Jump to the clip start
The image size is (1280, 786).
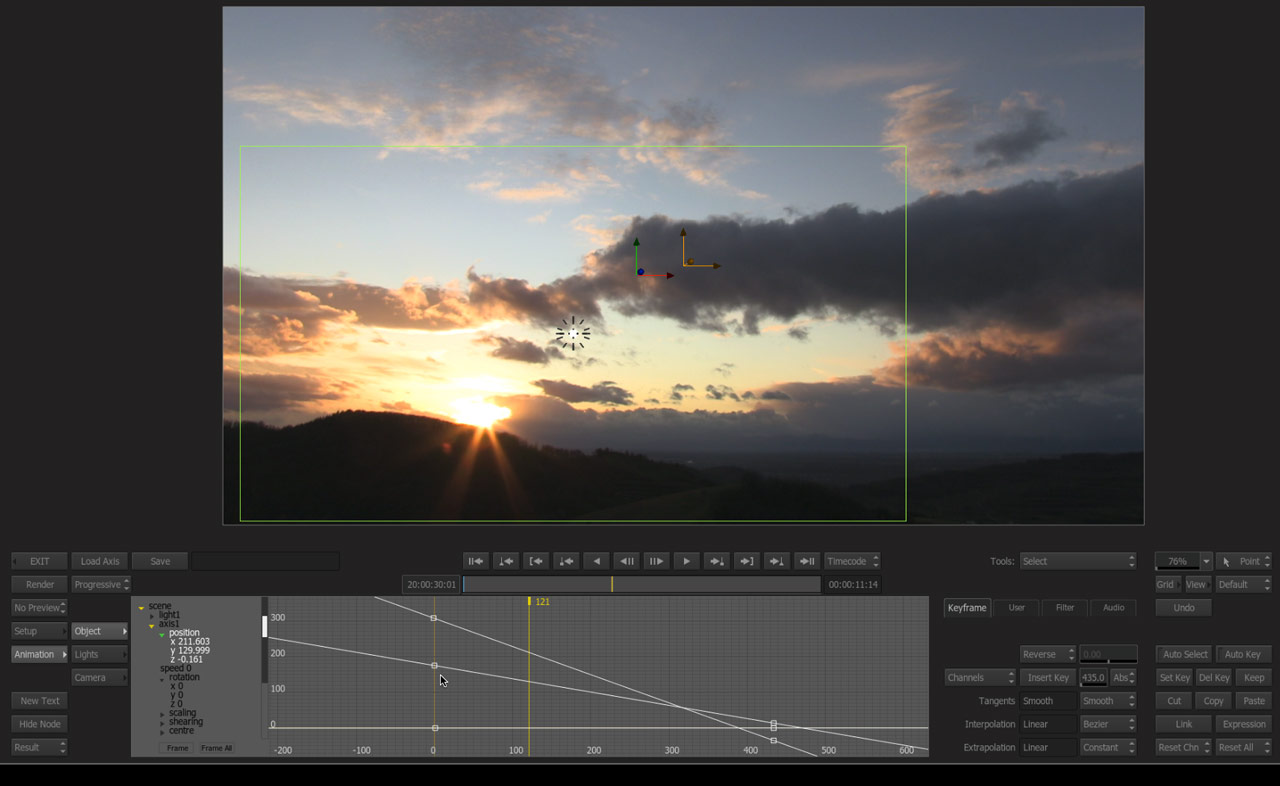[476, 561]
